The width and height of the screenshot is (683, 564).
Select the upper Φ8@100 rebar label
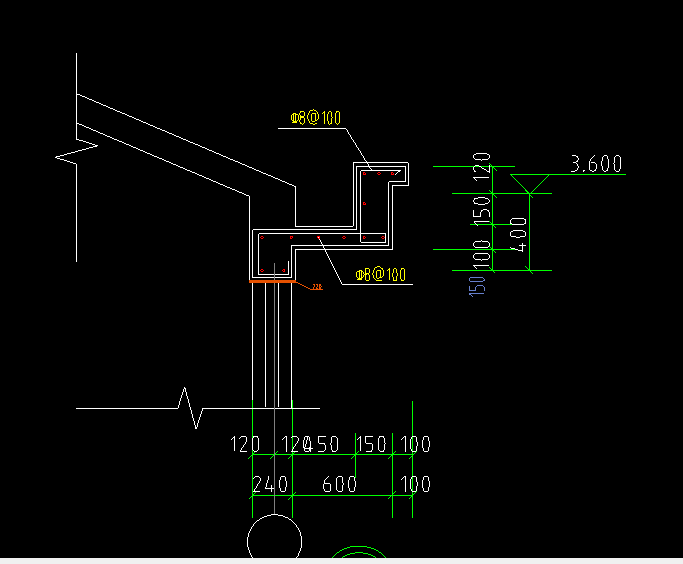coord(315,118)
